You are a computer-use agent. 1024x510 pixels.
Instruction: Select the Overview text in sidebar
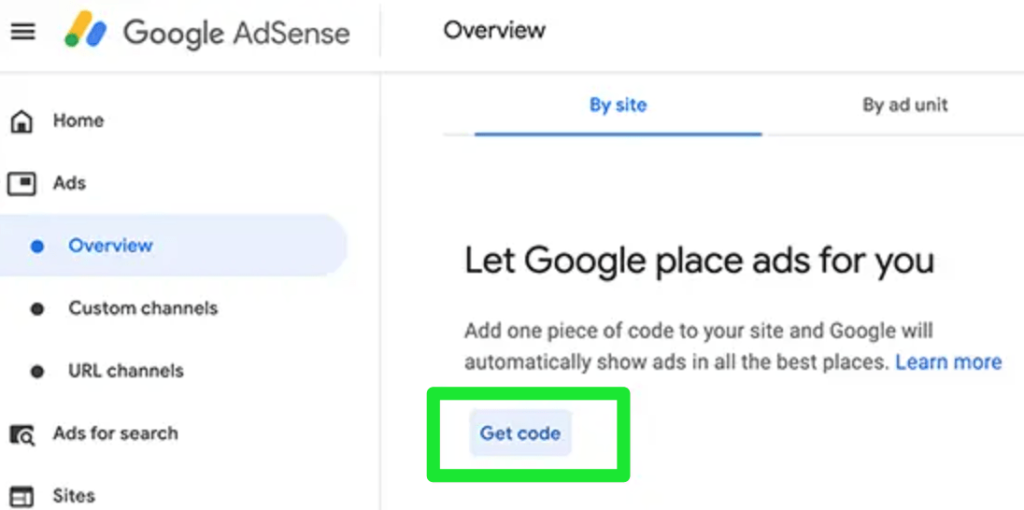click(x=110, y=246)
